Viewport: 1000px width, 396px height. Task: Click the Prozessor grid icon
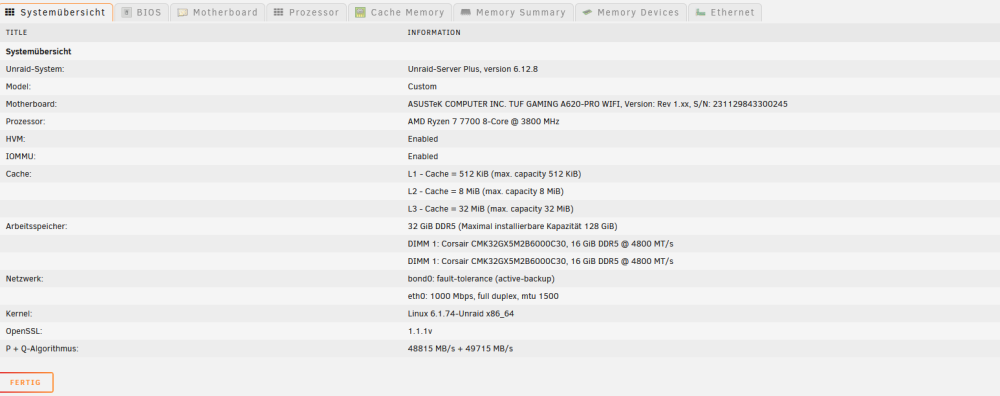[x=278, y=12]
